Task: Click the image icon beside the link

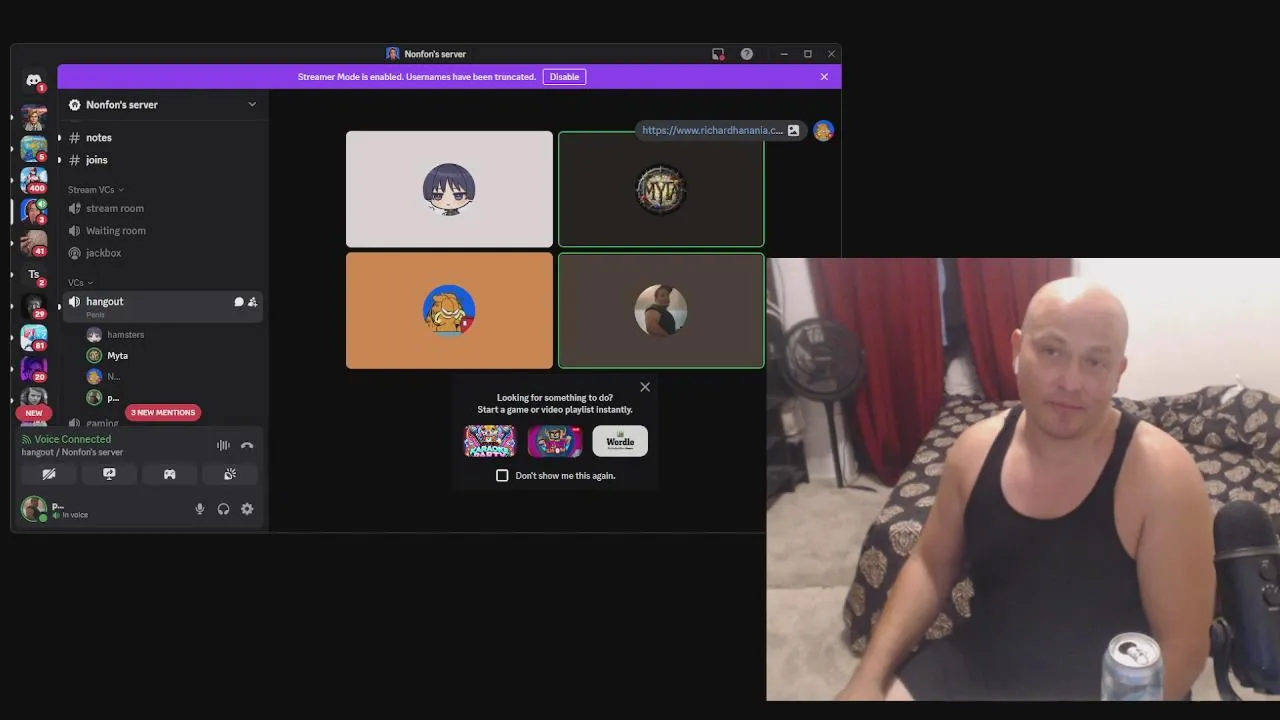Action: point(794,130)
